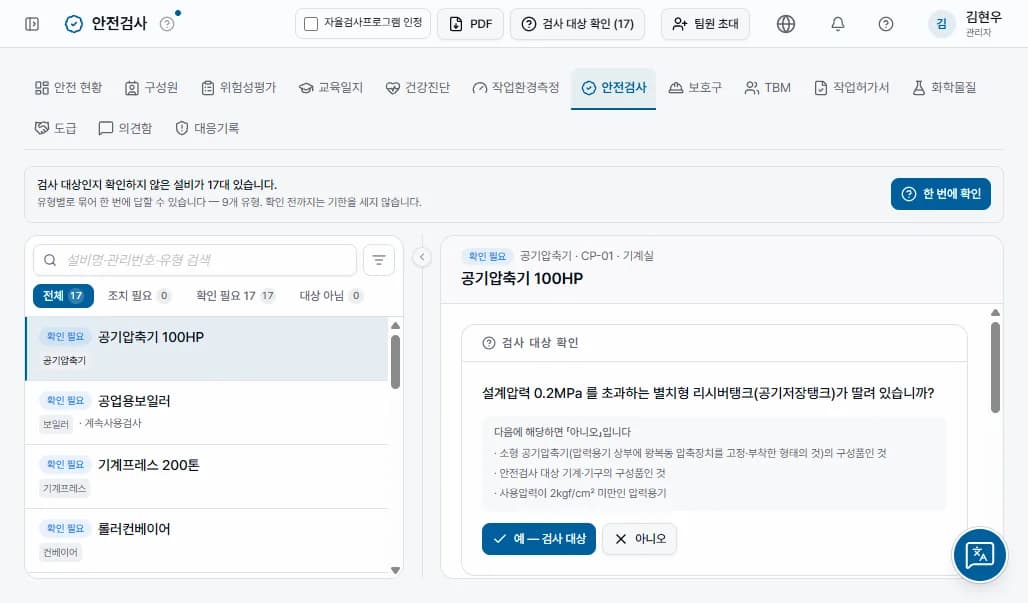Switch to 화학물질 tab
This screenshot has width=1028, height=603.
[x=945, y=88]
